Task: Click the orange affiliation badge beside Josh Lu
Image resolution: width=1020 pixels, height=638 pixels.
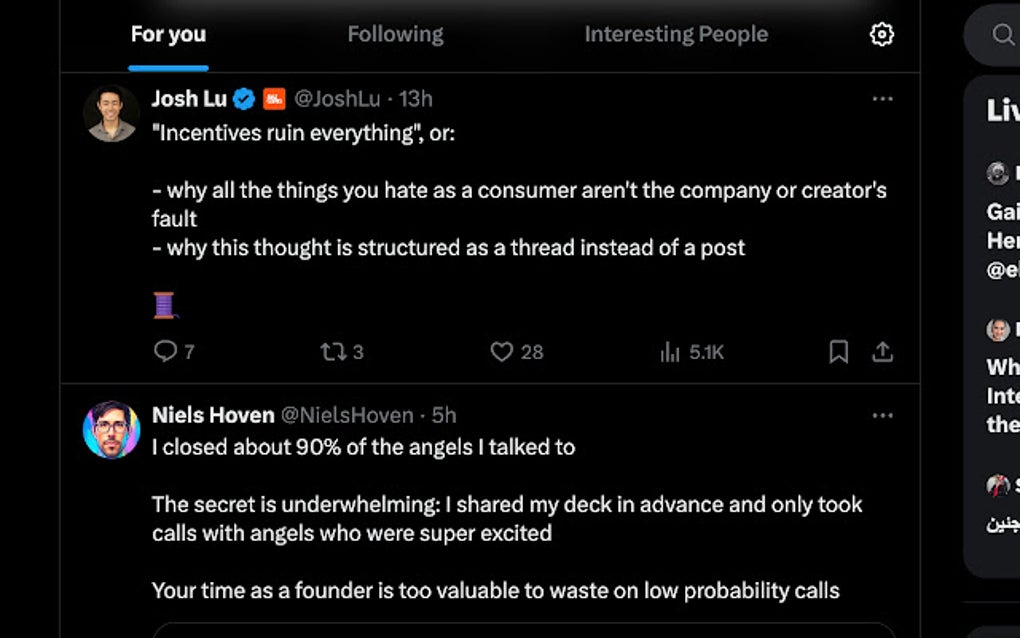Action: point(274,99)
